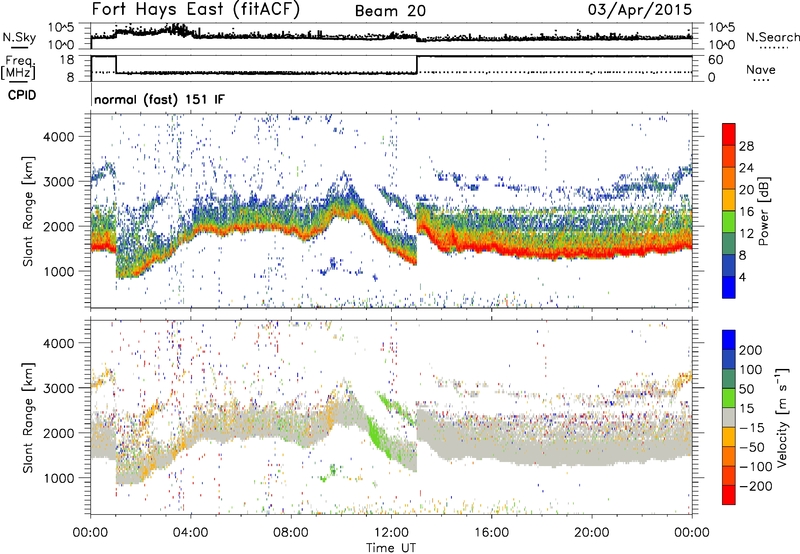This screenshot has height=554, width=800.
Task: Click the 'Power [dB]' colorbar label
Action: [x=764, y=211]
